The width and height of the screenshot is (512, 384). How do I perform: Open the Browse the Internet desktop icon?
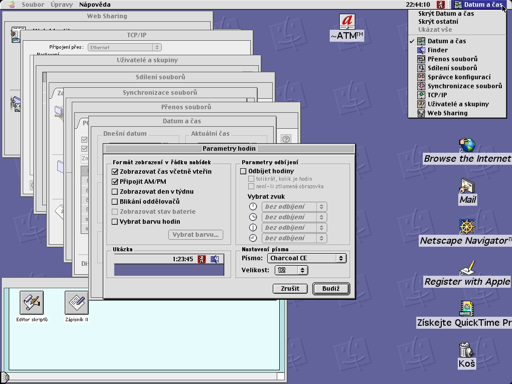[467, 145]
